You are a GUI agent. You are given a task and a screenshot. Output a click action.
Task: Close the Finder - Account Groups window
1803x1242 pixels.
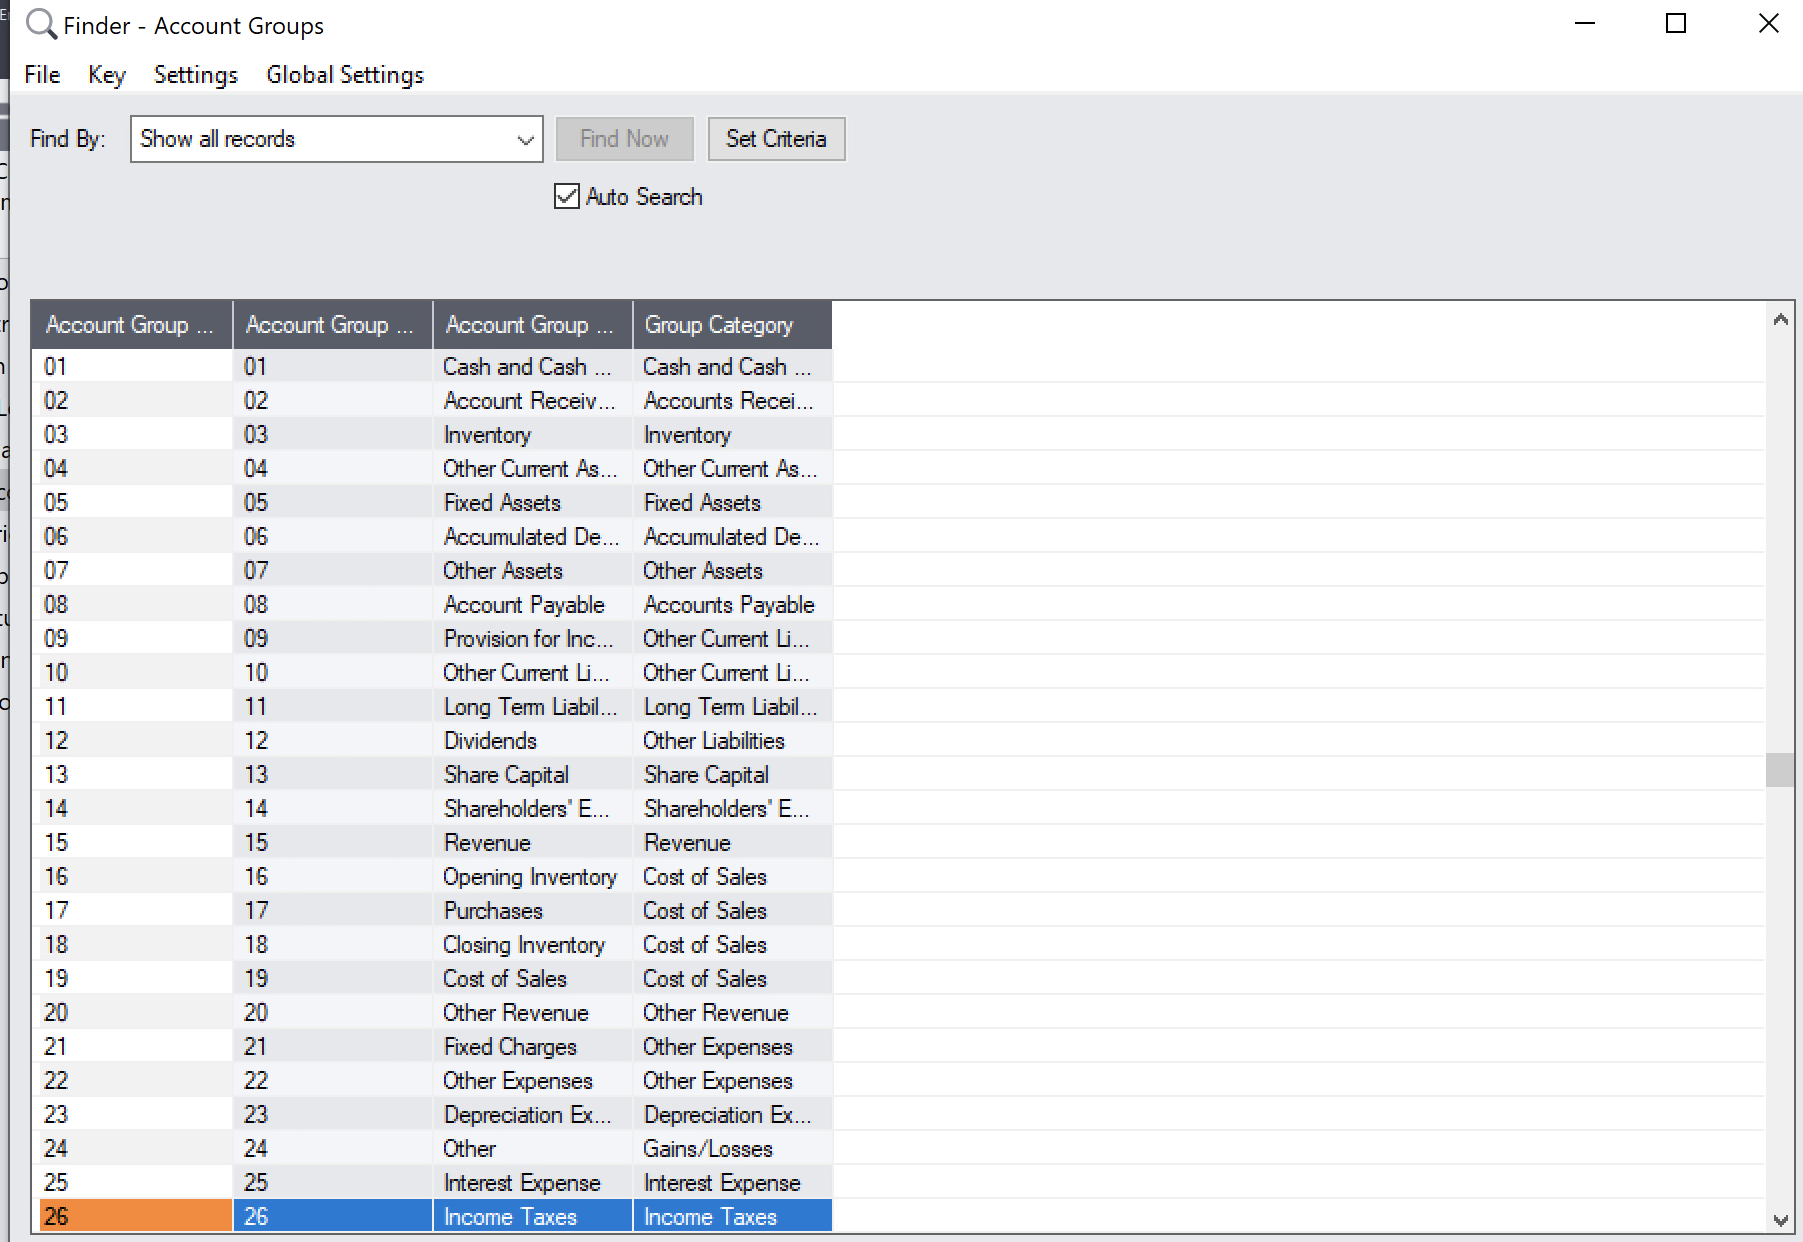(x=1768, y=23)
